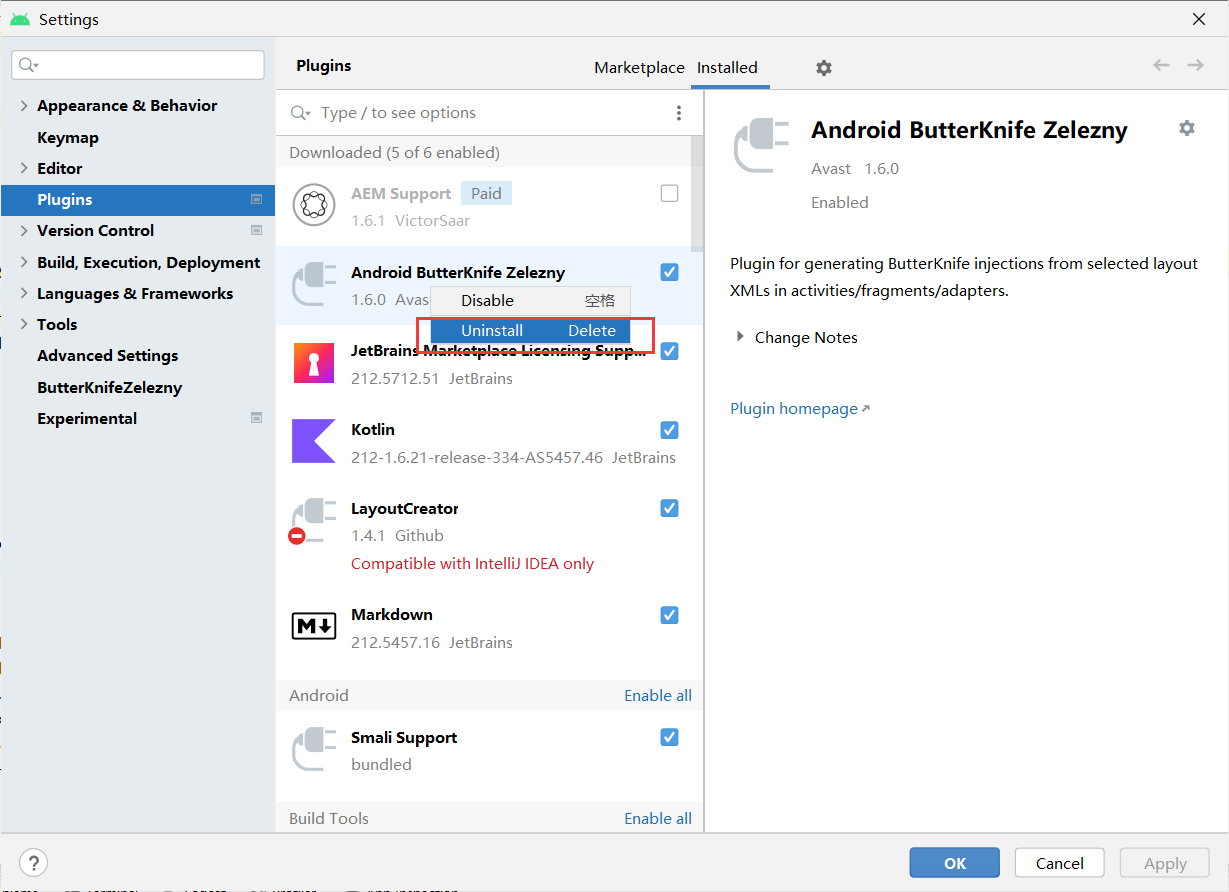Open the plugins manage repositories gear icon
The image size is (1229, 892).
pyautogui.click(x=823, y=67)
